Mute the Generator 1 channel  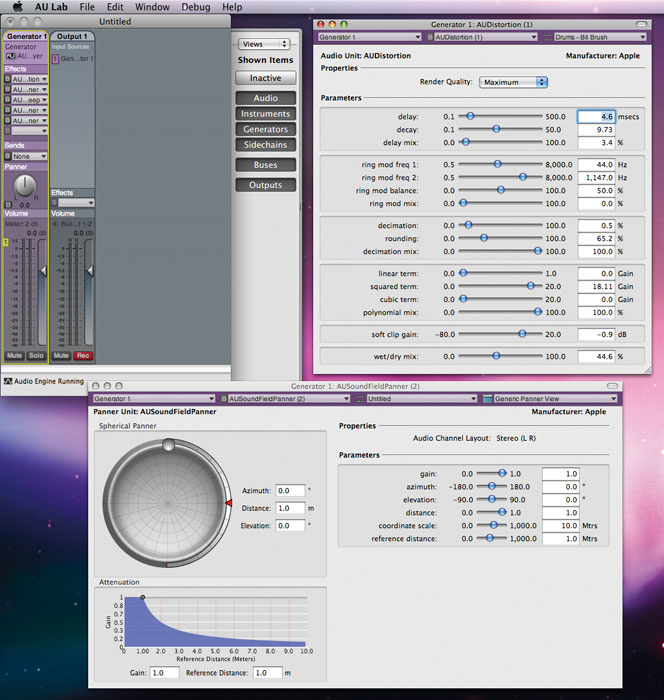click(x=14, y=356)
